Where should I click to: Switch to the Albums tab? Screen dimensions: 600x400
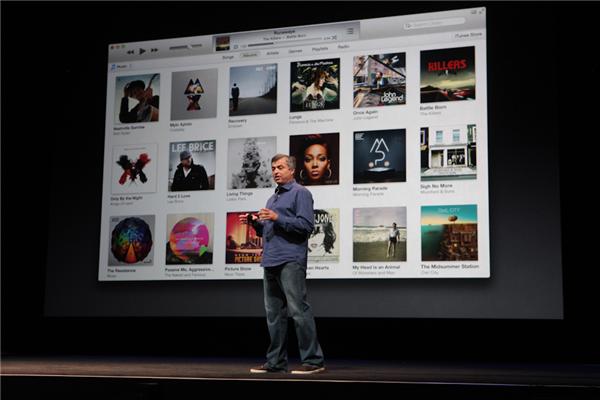coord(250,56)
